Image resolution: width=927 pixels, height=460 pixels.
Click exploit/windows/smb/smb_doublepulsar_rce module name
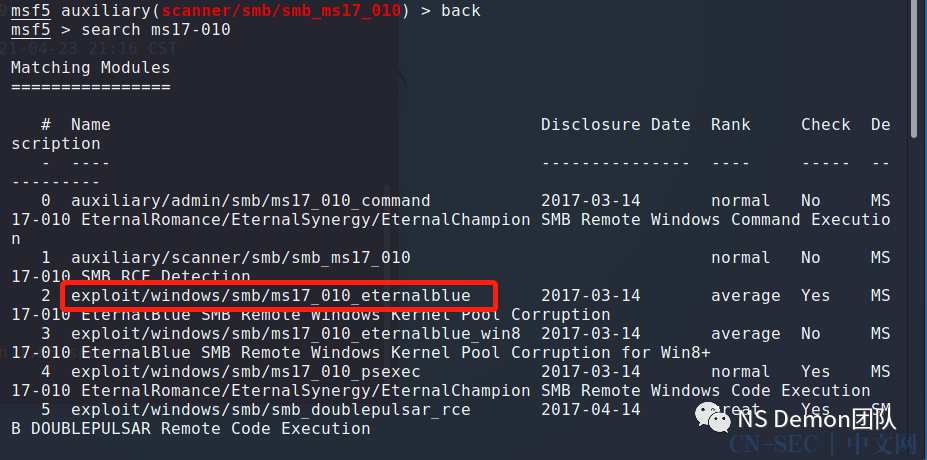tap(271, 410)
